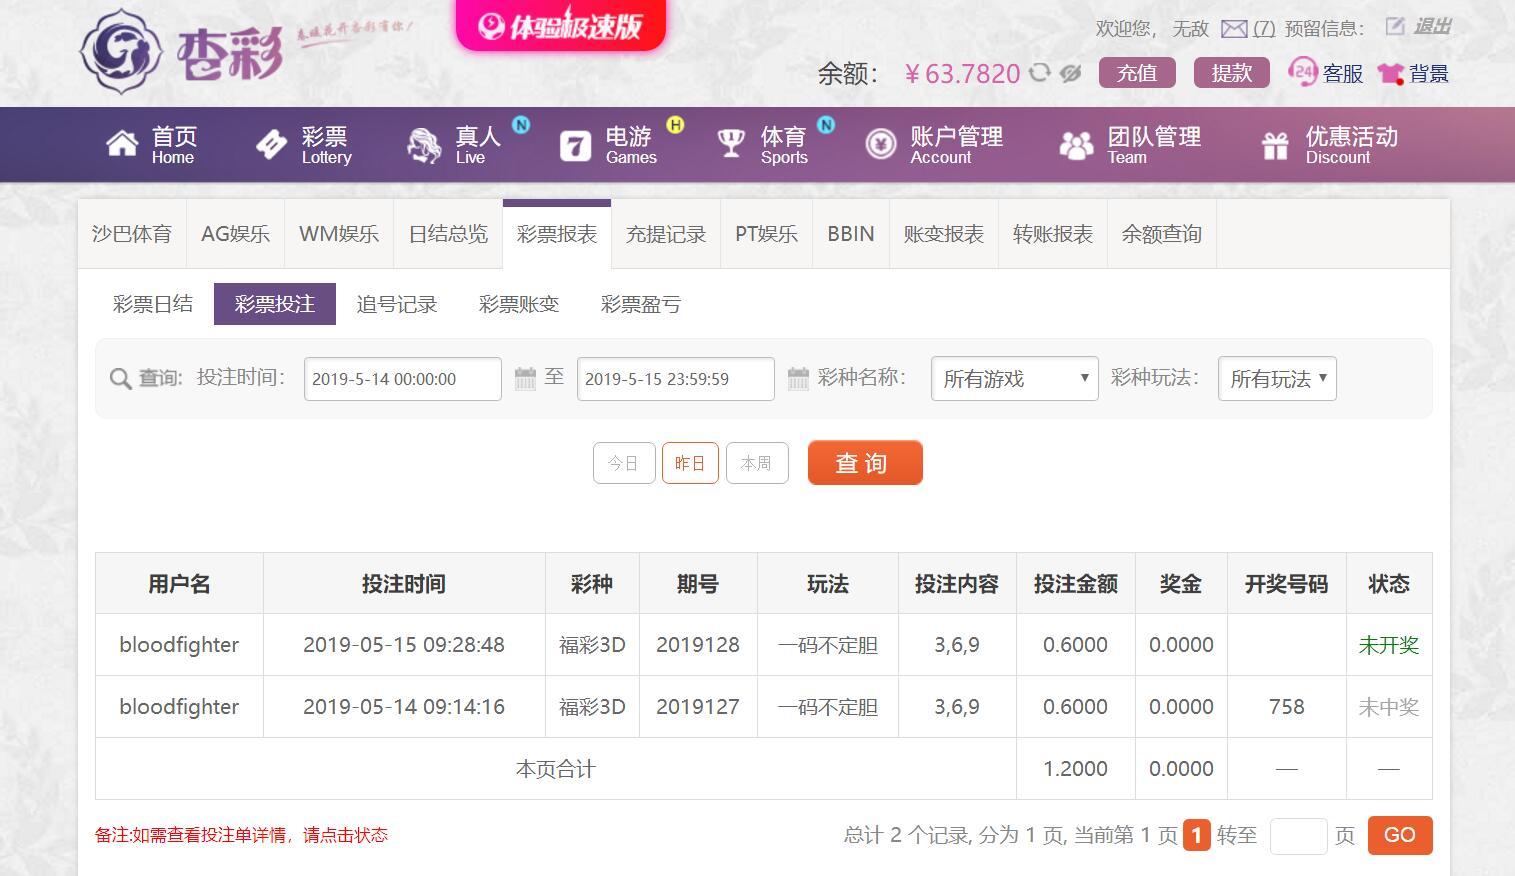Open 24-hour customer service icon
The height and width of the screenshot is (876, 1515).
point(1302,72)
